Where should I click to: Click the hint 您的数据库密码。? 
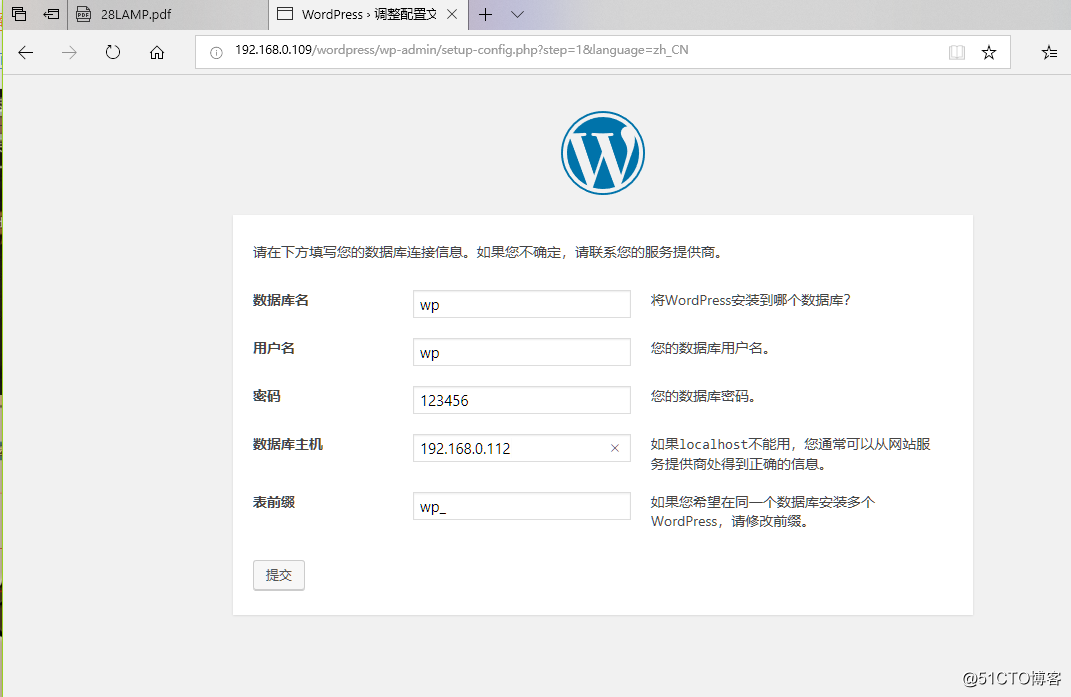pyautogui.click(x=703, y=396)
